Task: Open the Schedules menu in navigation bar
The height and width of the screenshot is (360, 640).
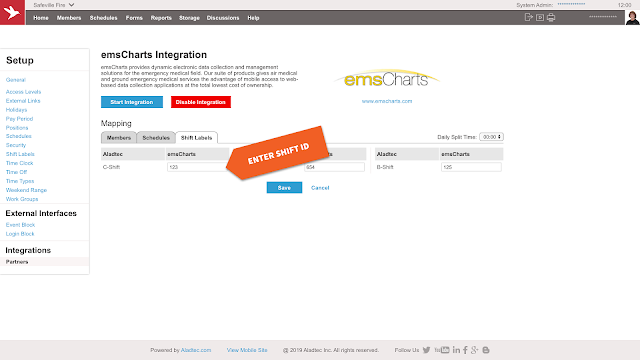Action: 103,18
